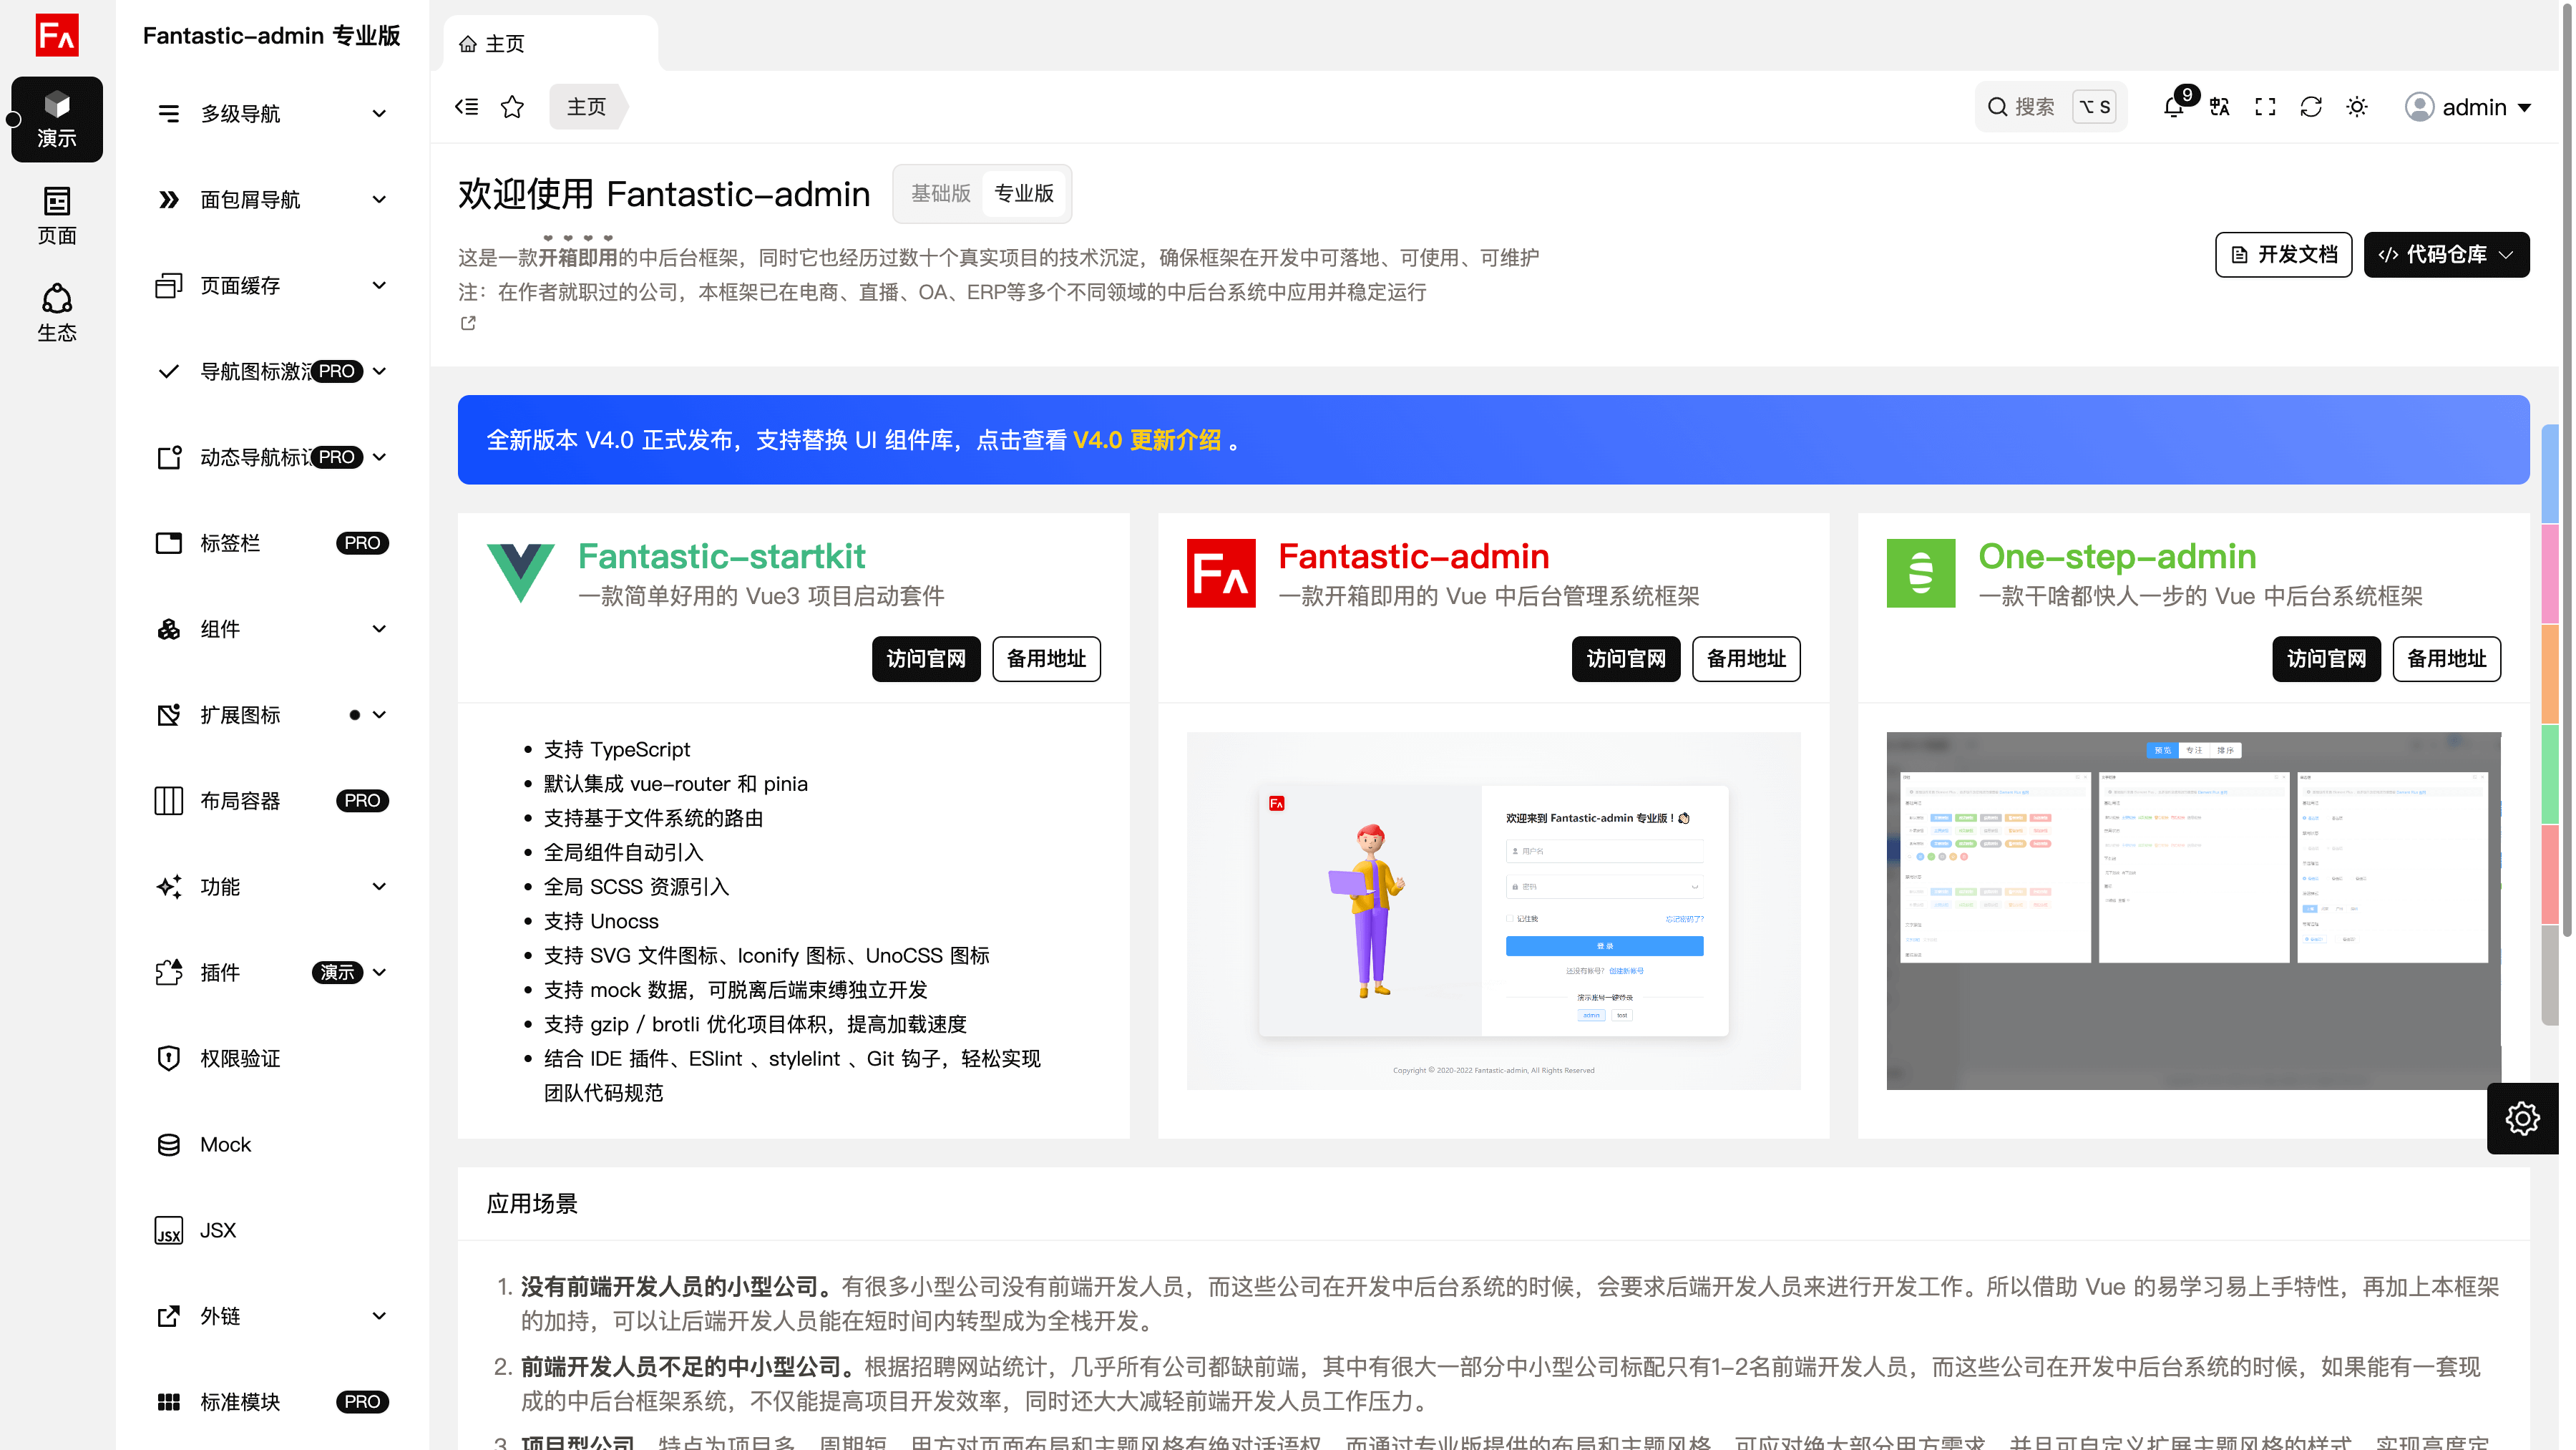This screenshot has width=2576, height=1450.
Task: Expand 多级导航 submenu
Action: coord(272,114)
